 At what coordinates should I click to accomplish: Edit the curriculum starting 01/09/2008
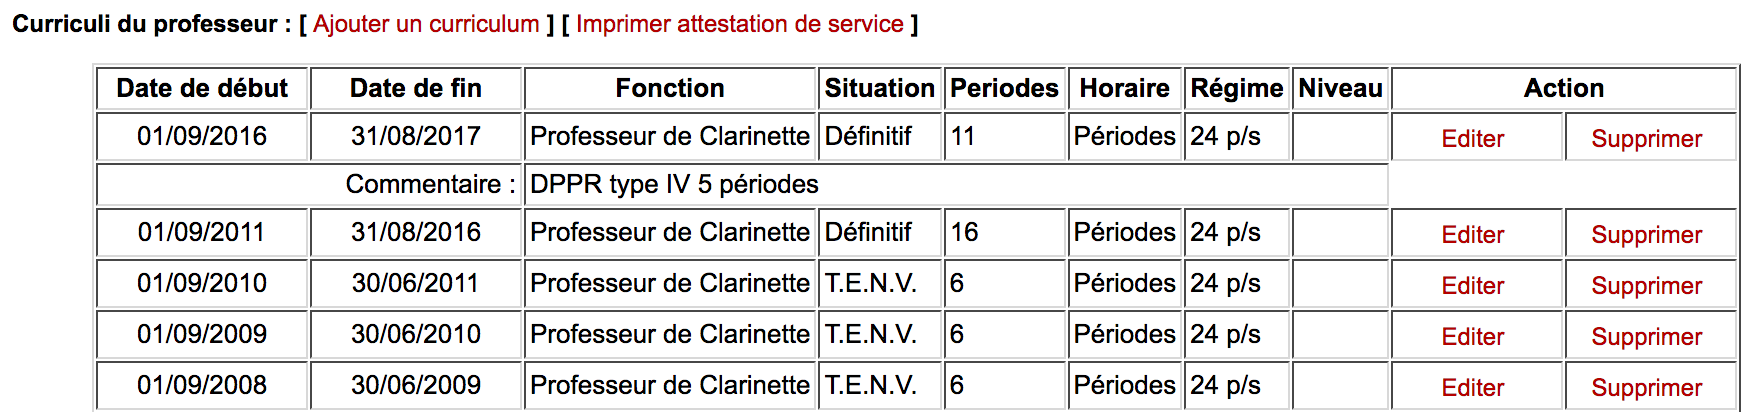1472,388
